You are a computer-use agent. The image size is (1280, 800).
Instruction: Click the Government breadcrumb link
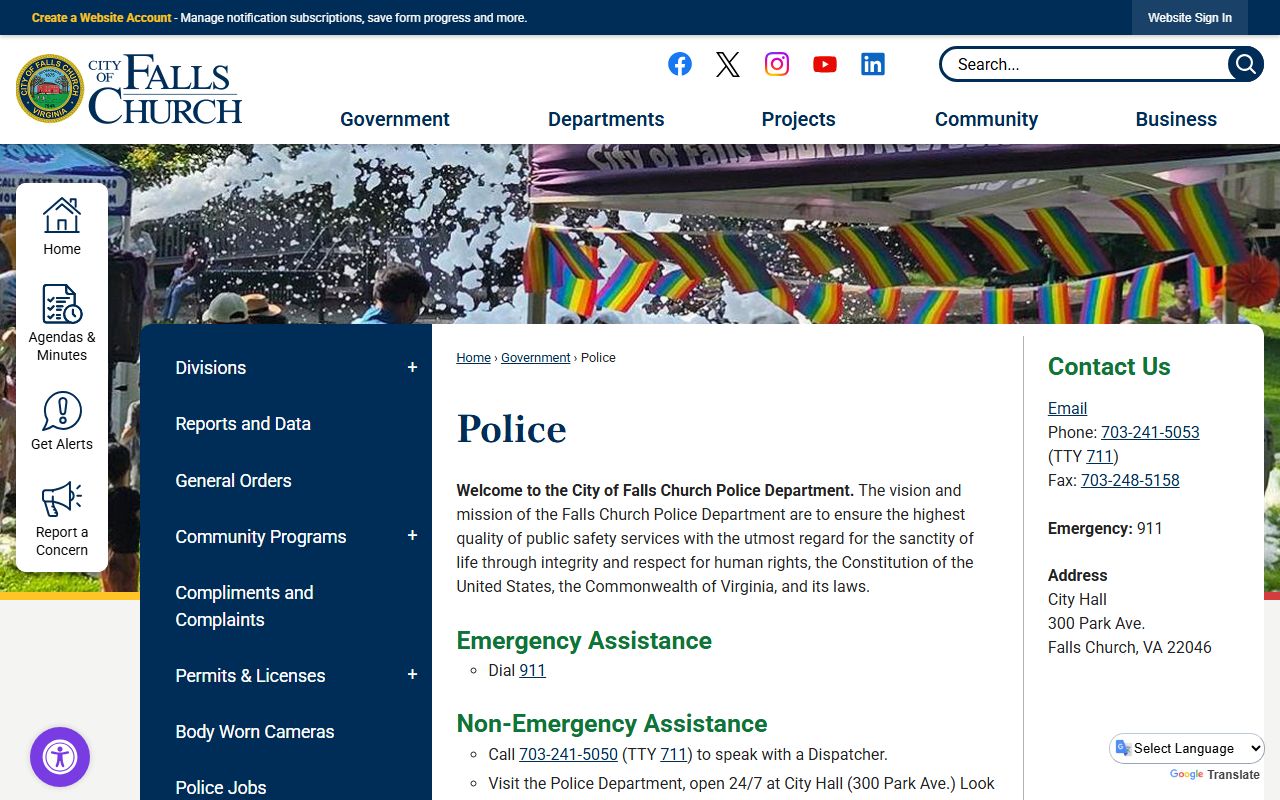535,357
